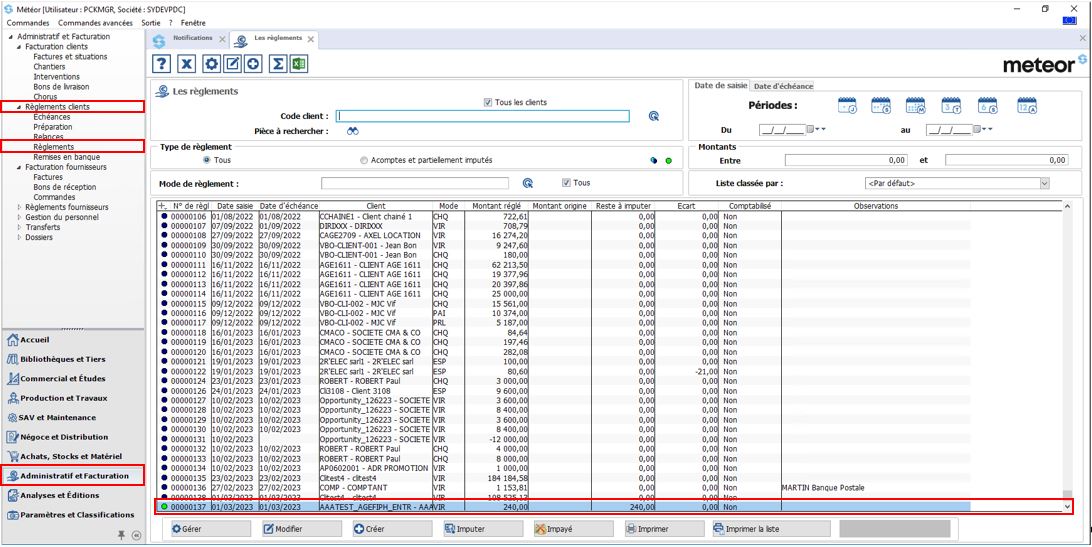Expand the Règlements fournisseurs tree node
This screenshot has height=547, width=1092.
click(x=20, y=207)
